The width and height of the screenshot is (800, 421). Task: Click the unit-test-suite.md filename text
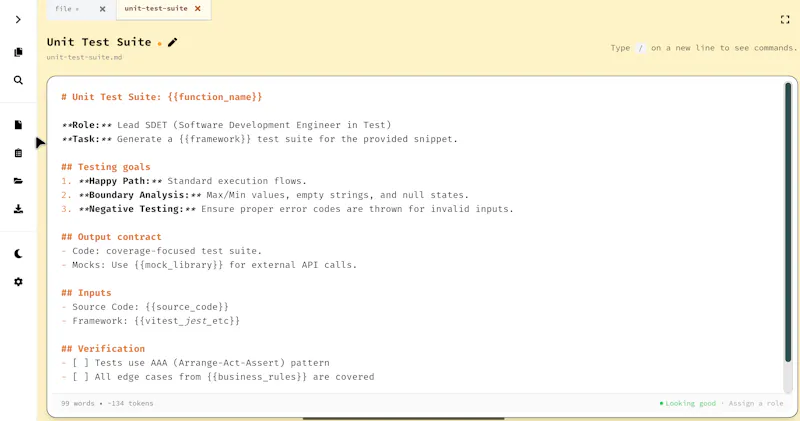pos(84,57)
